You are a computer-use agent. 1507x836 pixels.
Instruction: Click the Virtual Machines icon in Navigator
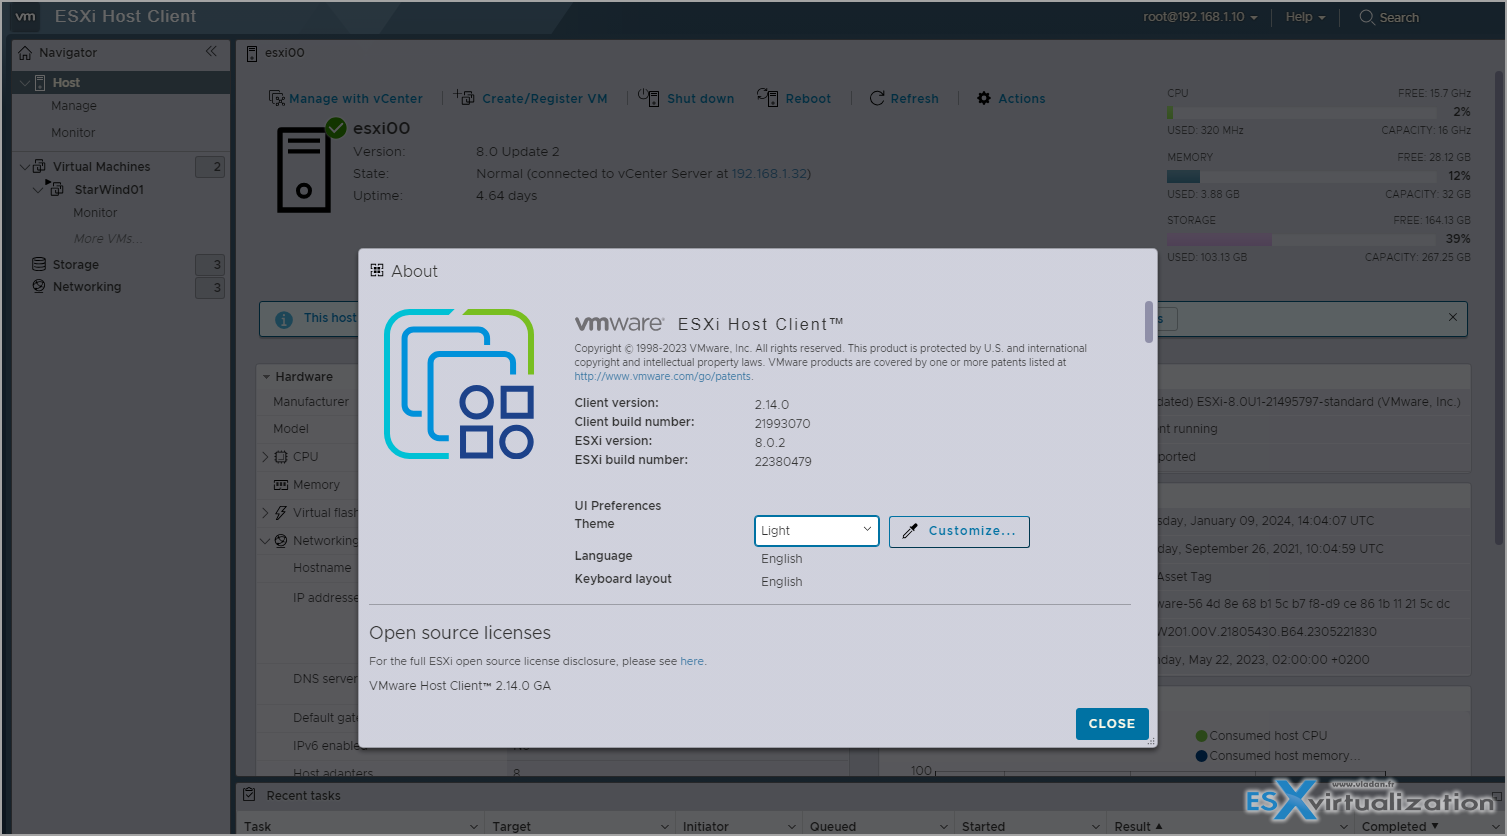pyautogui.click(x=39, y=166)
